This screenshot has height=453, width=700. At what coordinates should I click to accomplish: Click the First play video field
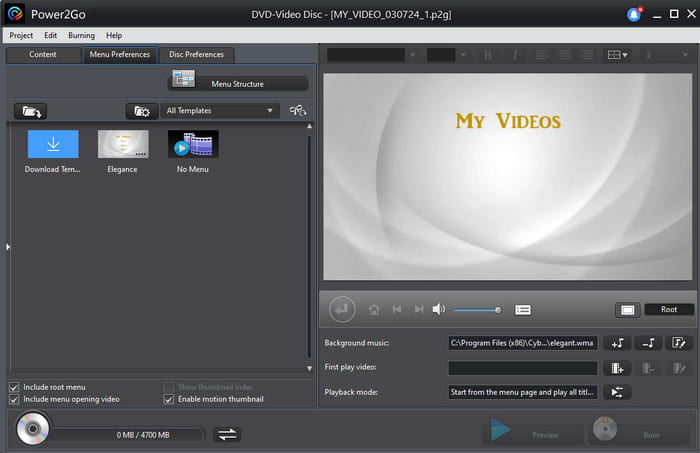pyautogui.click(x=523, y=368)
